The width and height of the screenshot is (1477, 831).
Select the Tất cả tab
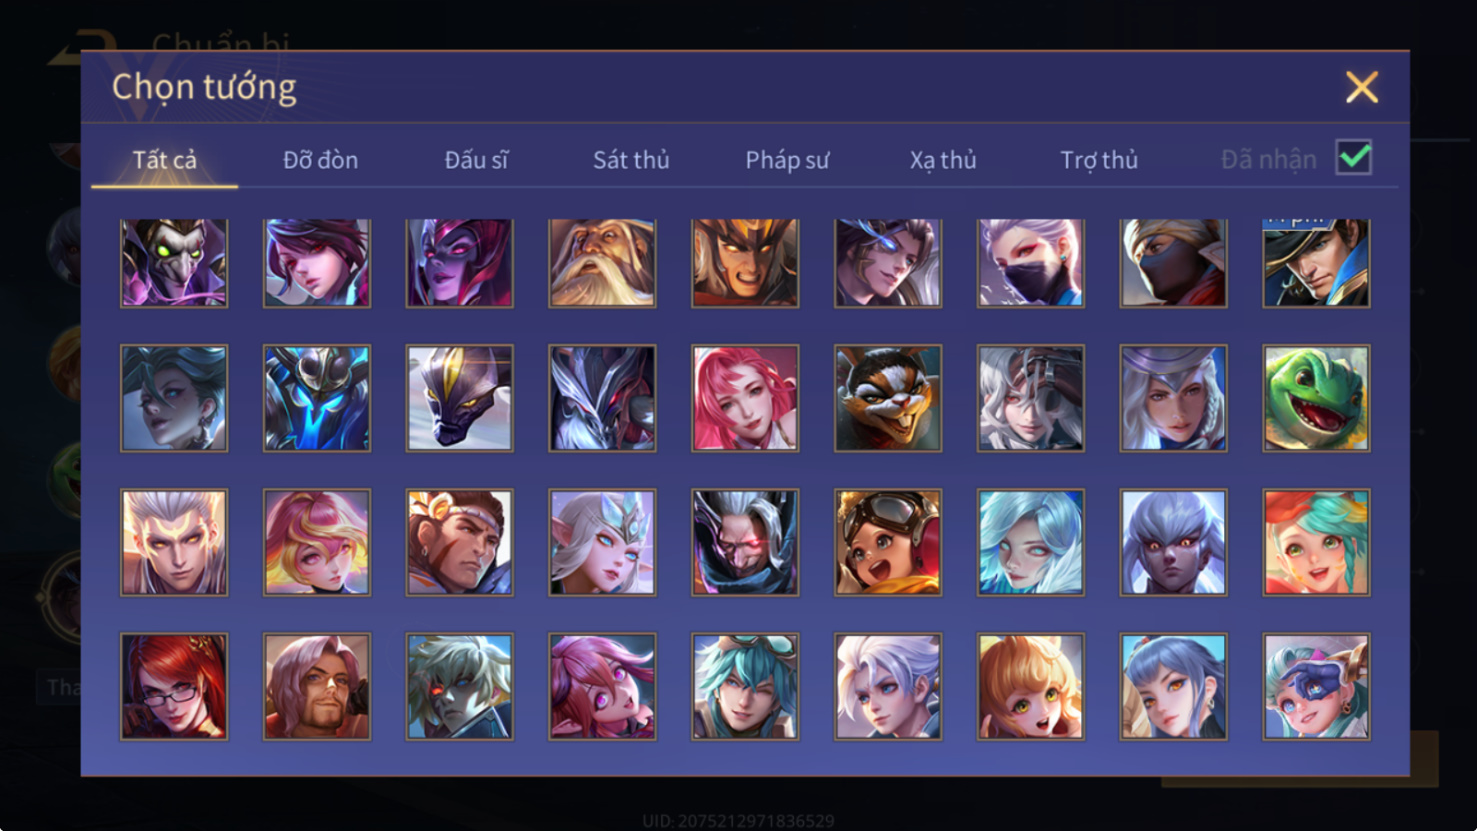165,160
